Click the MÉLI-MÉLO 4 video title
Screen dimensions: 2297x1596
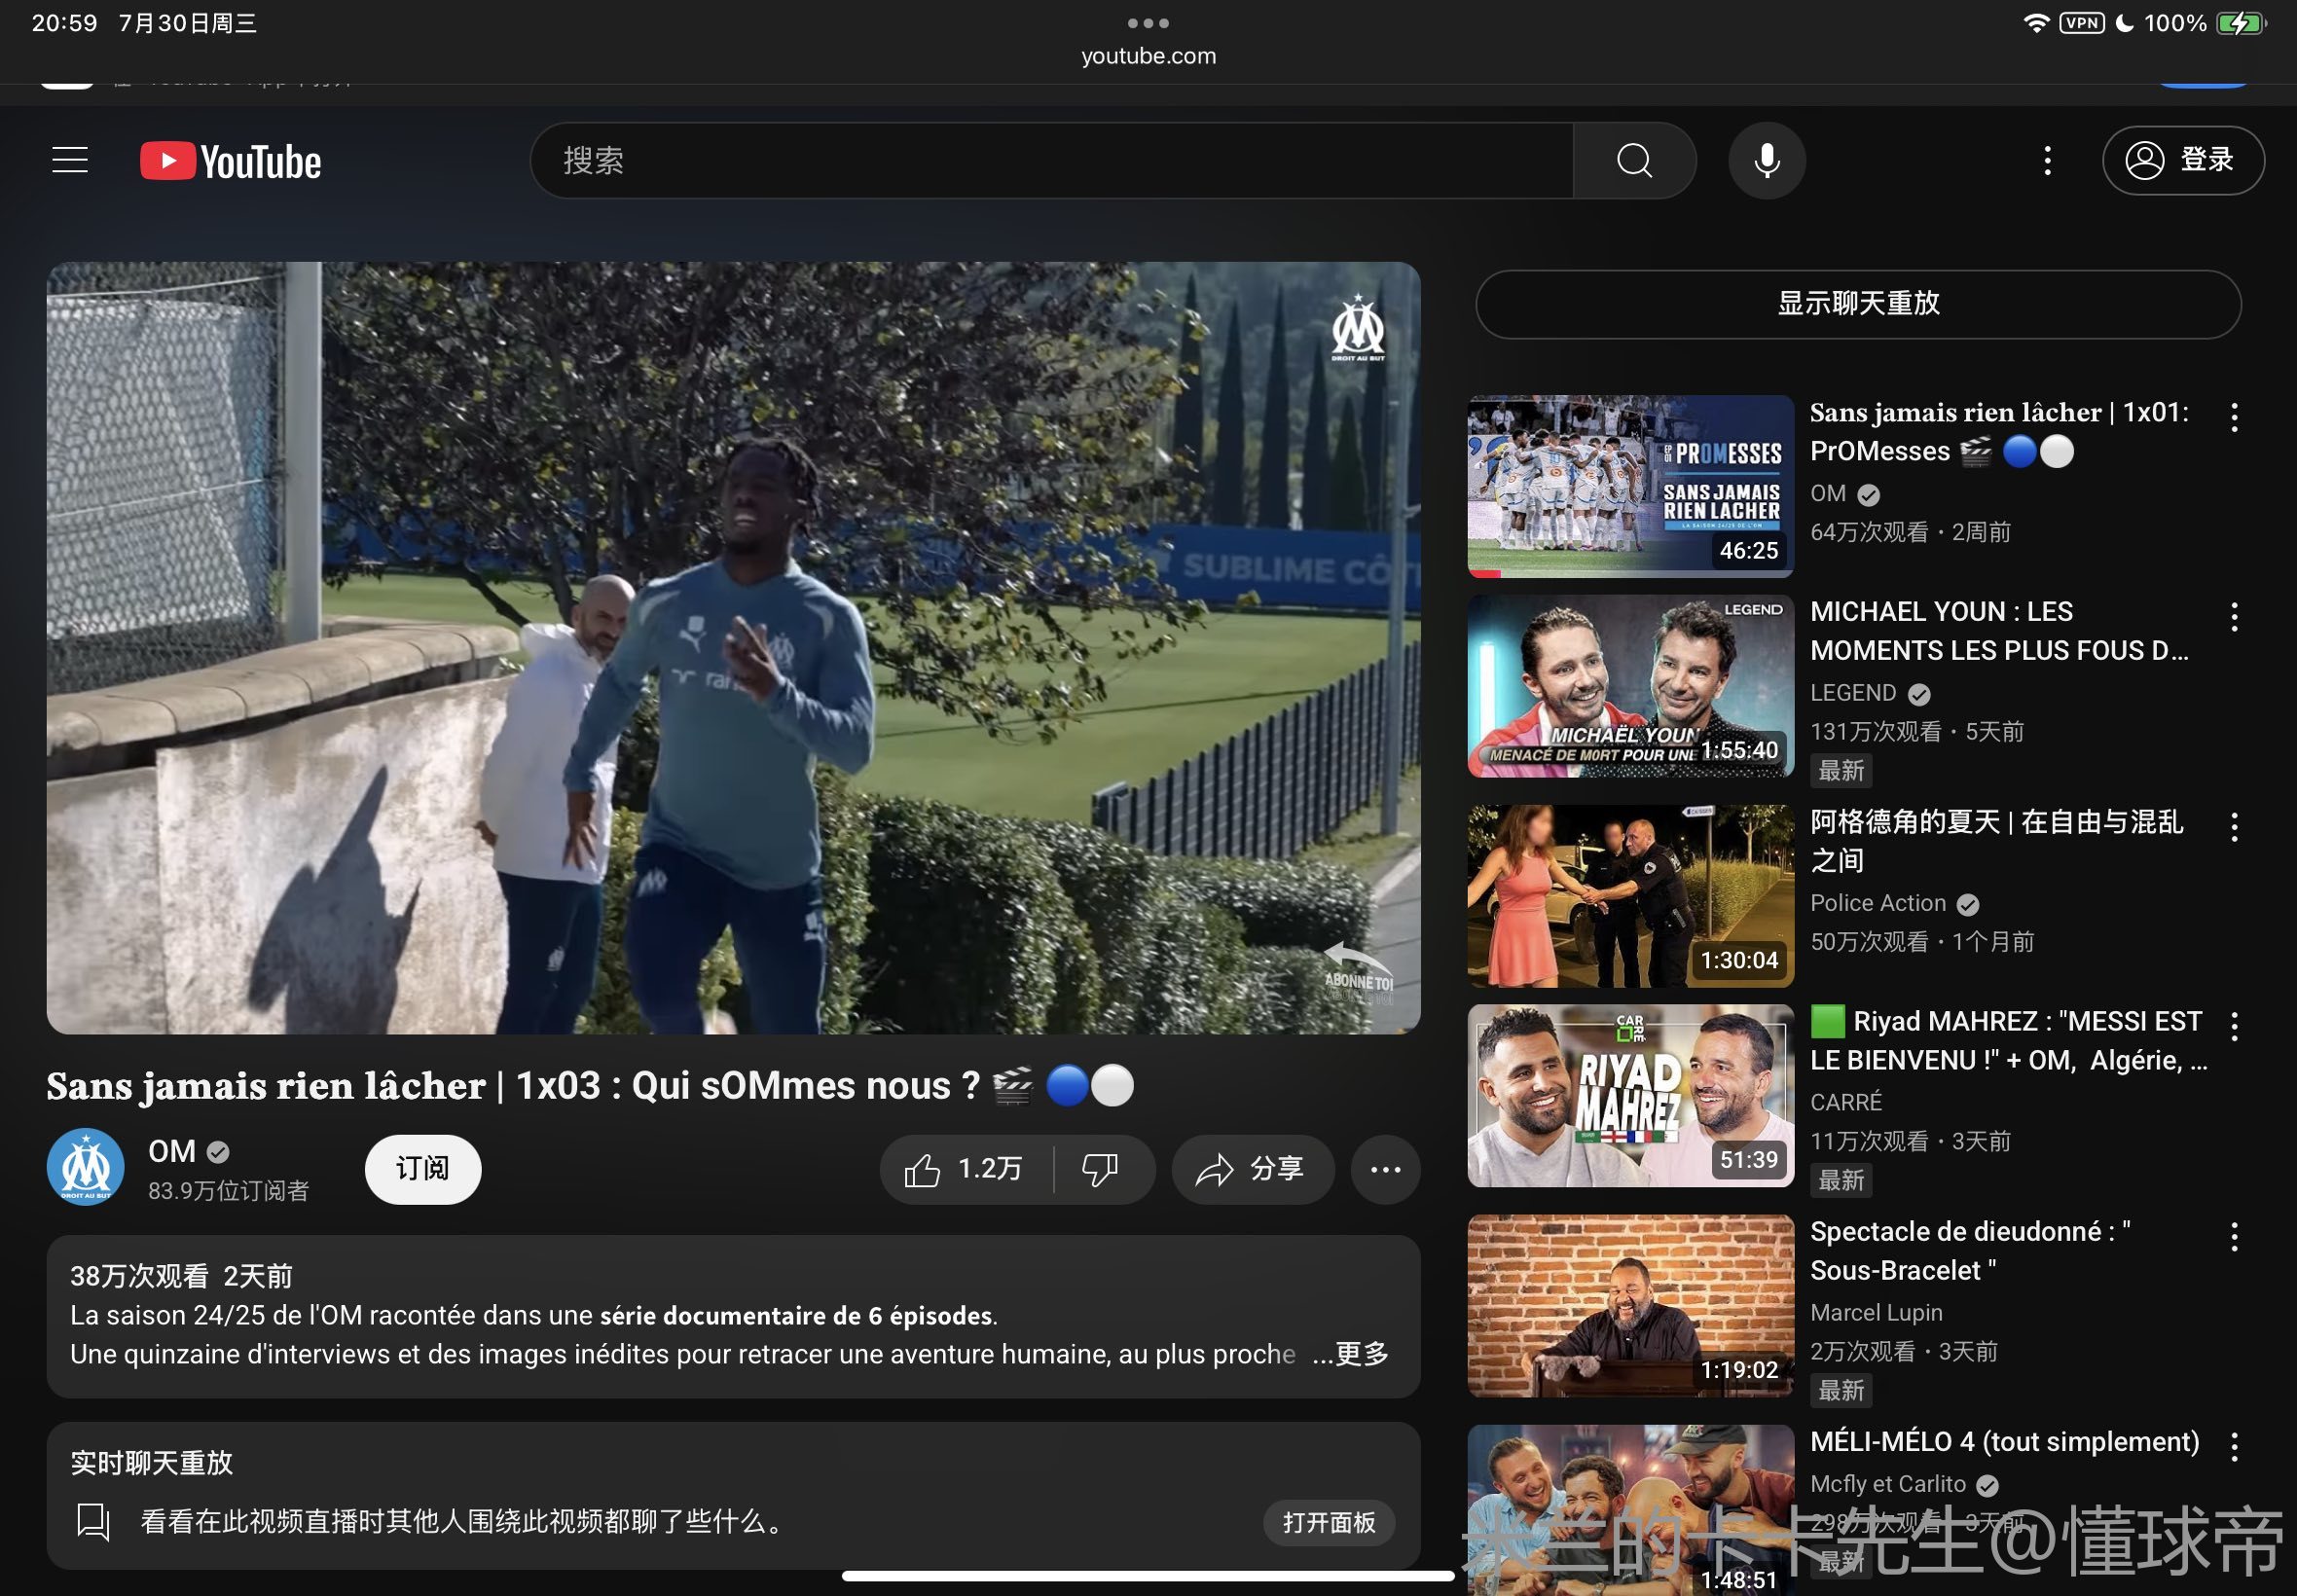tap(2004, 1441)
